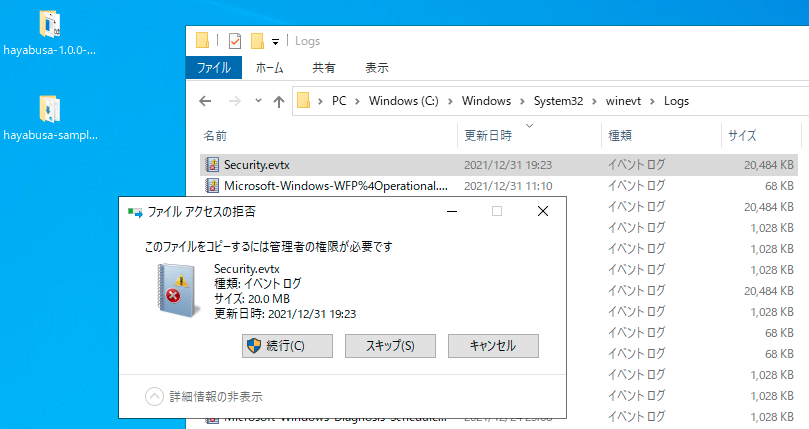The image size is (809, 429).
Task: Select the Security.evtx file row
Action: pyautogui.click(x=498, y=165)
